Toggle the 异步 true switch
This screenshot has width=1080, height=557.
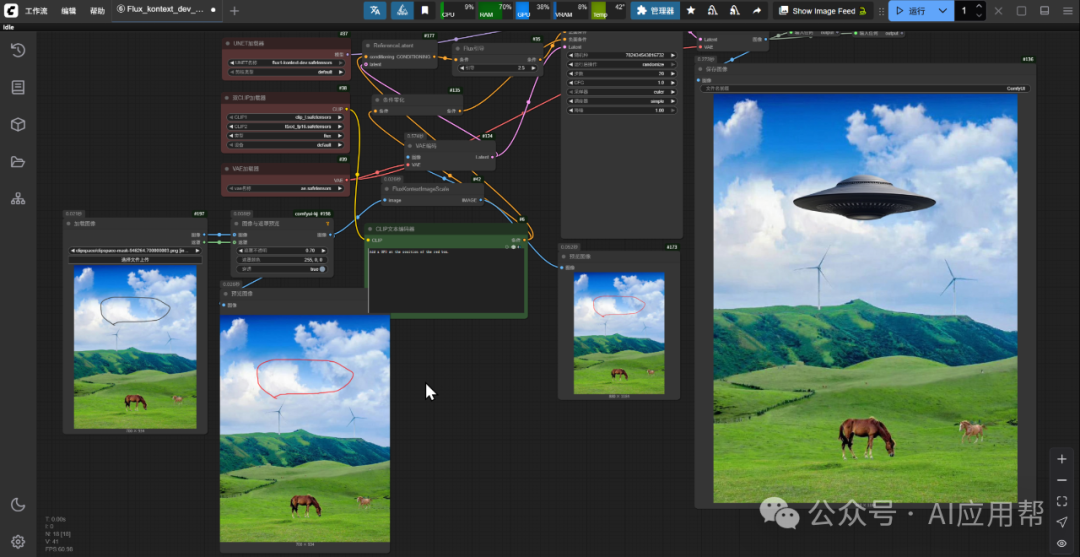(x=282, y=269)
